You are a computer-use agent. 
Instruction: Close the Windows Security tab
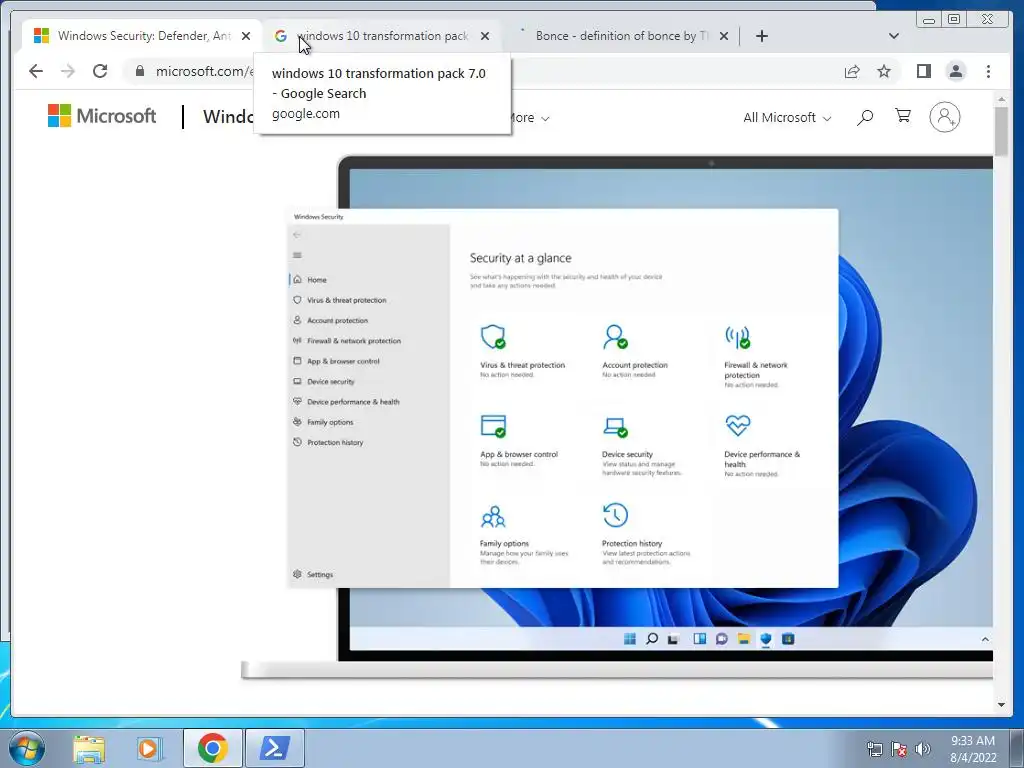tap(246, 36)
